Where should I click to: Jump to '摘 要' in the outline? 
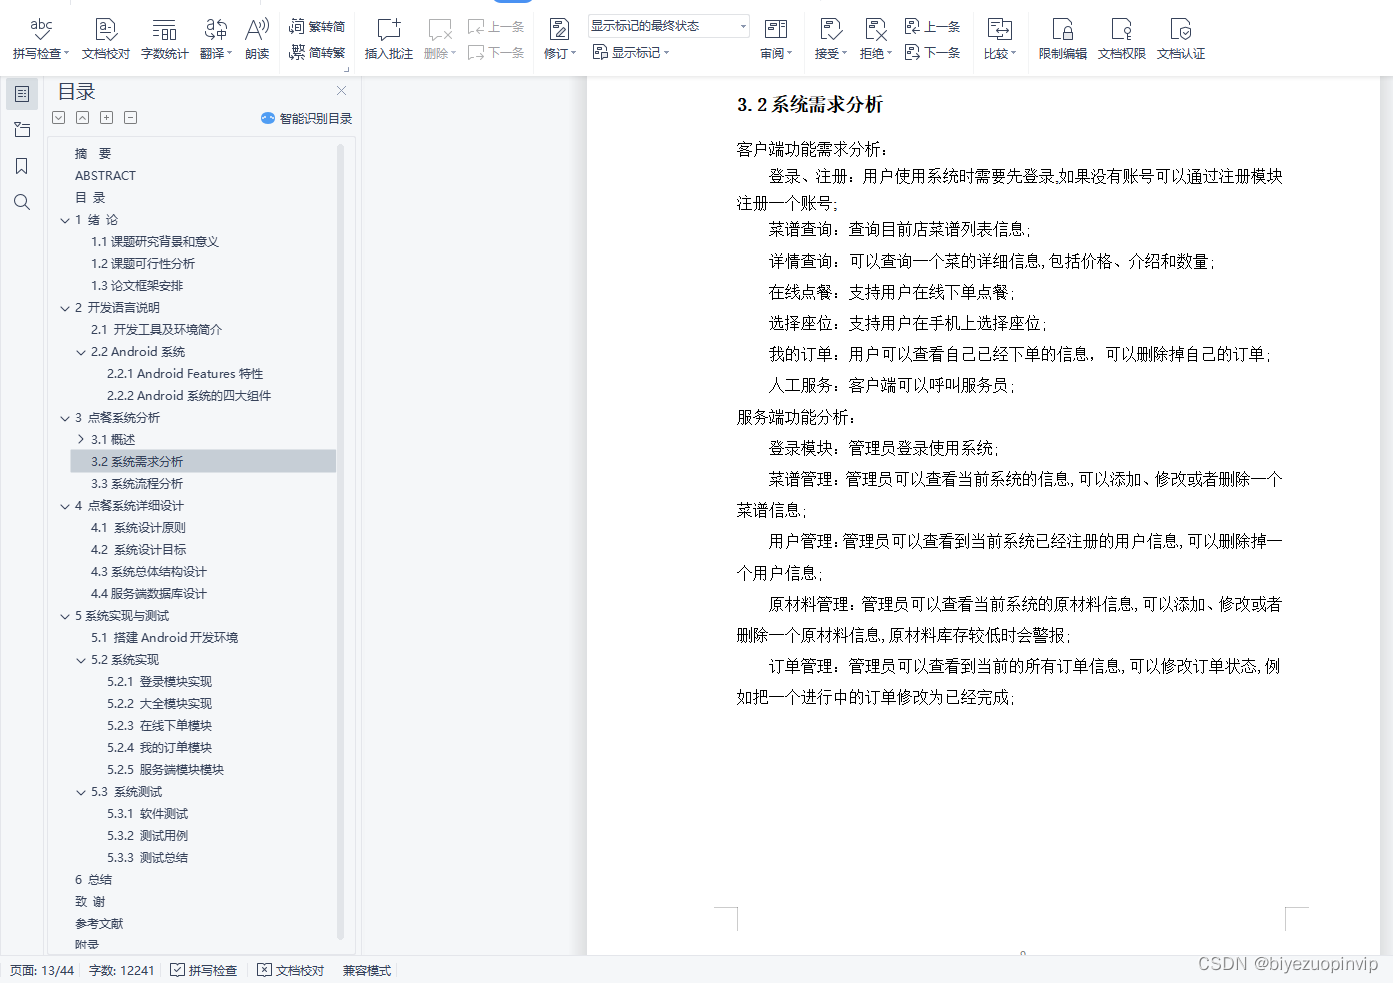[93, 154]
